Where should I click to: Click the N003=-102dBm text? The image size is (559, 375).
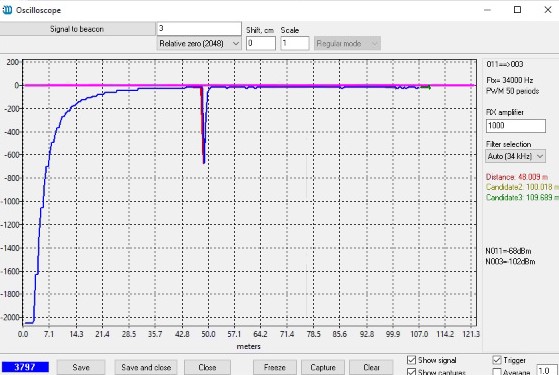[x=510, y=262]
